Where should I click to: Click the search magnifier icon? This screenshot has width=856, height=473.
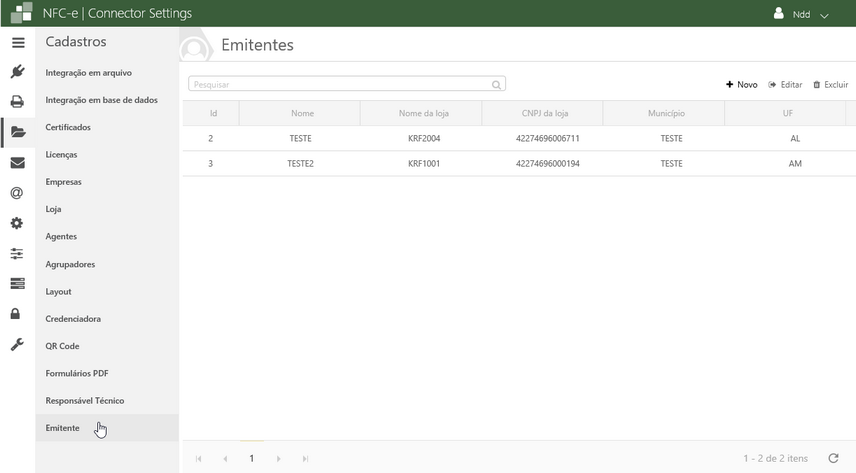(x=496, y=85)
